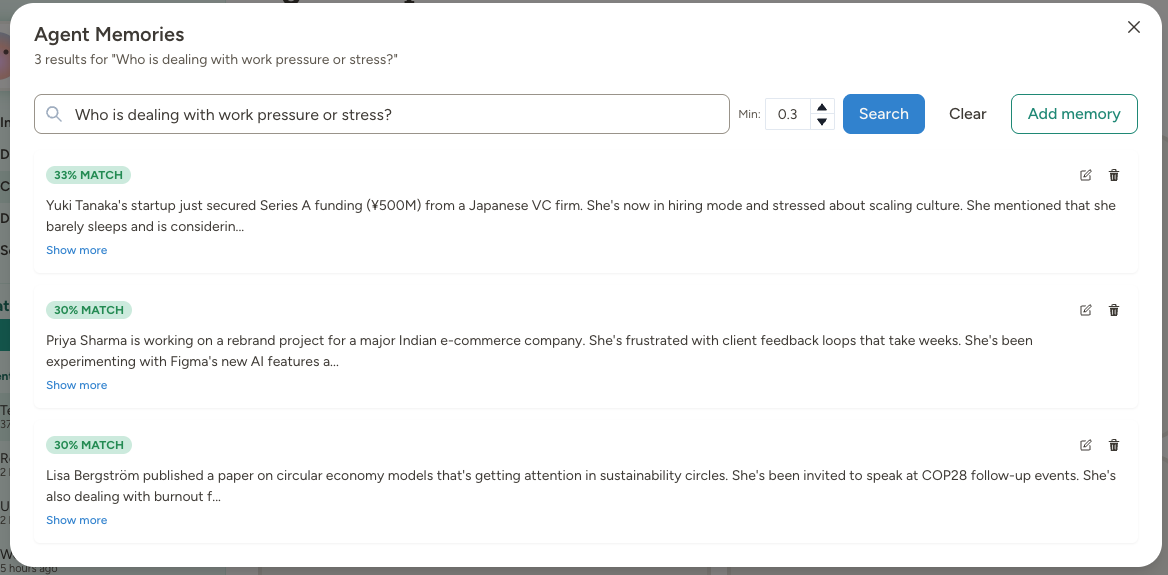
Task: Click the Yuki Tanaka memory text
Action: [x=581, y=216]
